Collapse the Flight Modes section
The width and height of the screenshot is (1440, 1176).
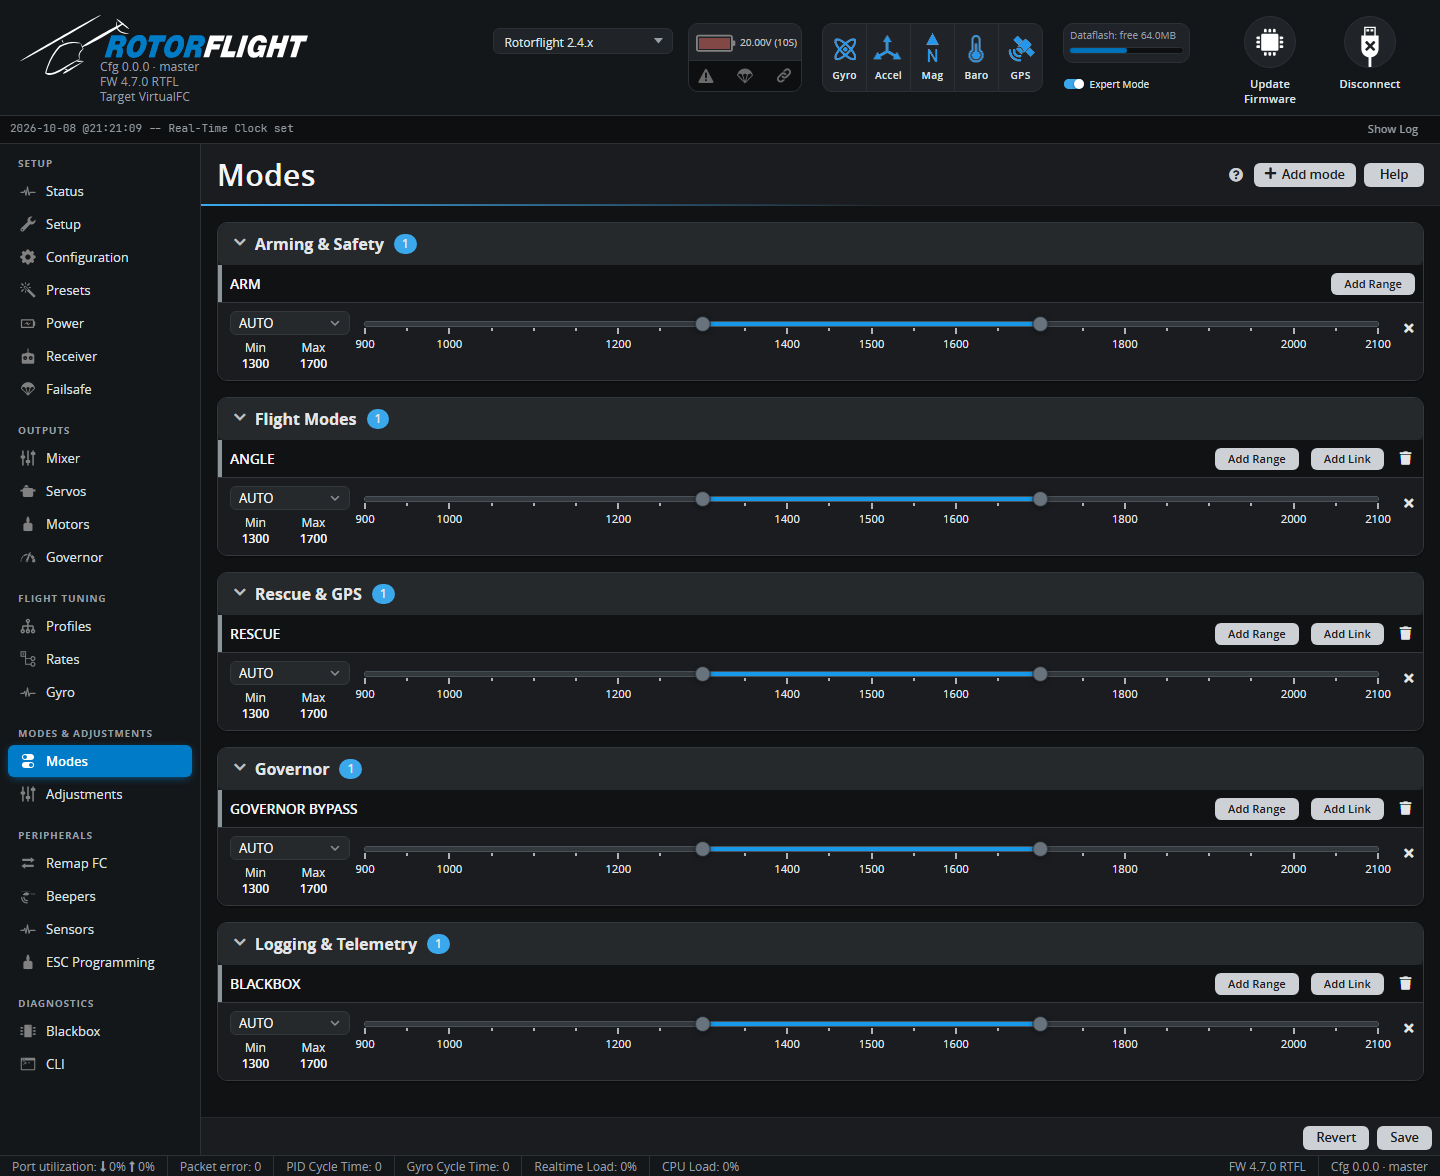240,418
